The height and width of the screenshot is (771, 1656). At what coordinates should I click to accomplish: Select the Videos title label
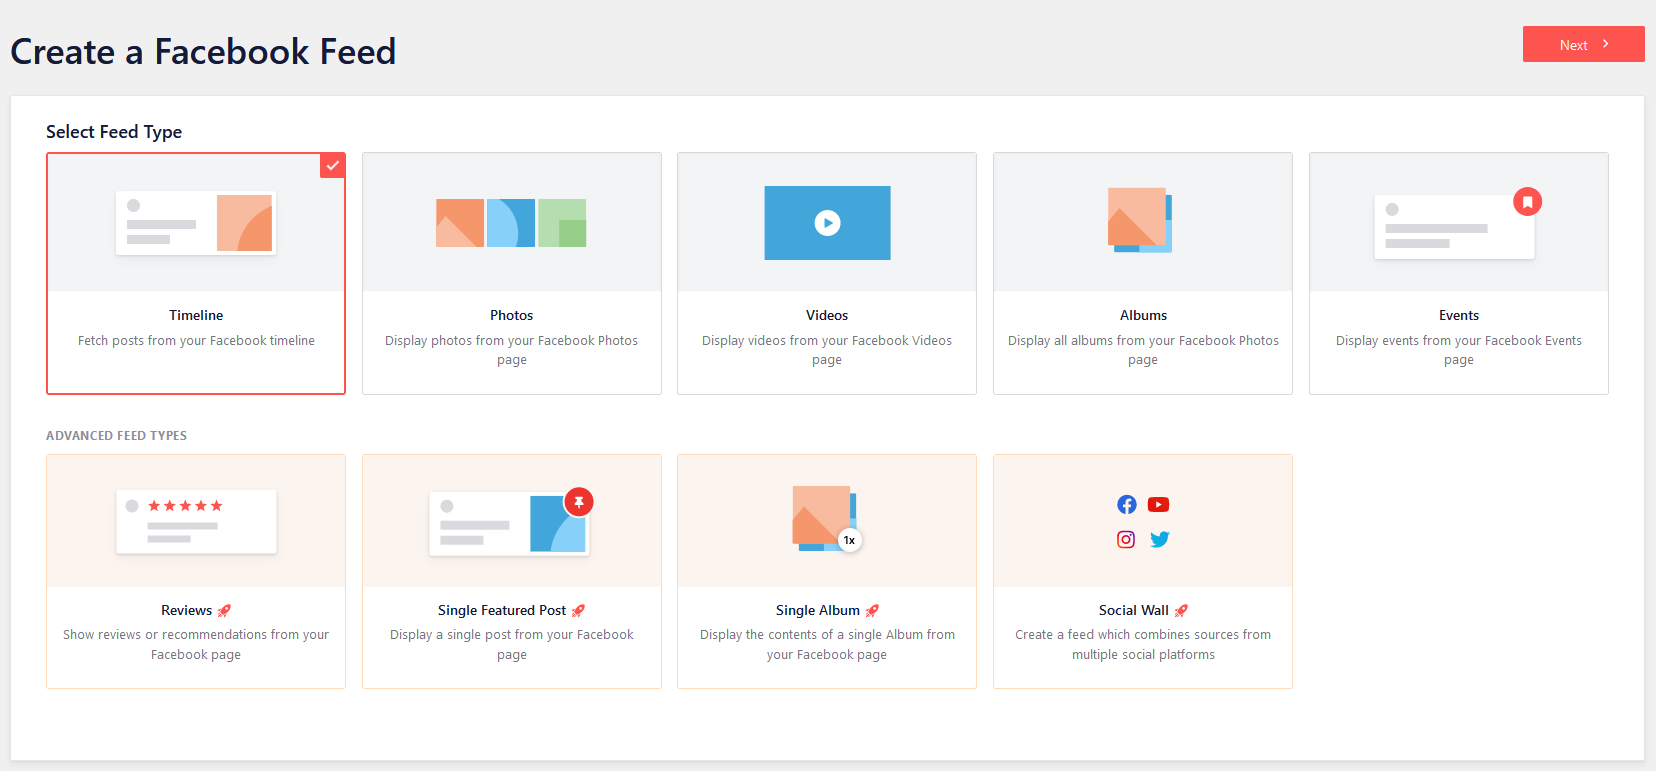coord(827,315)
